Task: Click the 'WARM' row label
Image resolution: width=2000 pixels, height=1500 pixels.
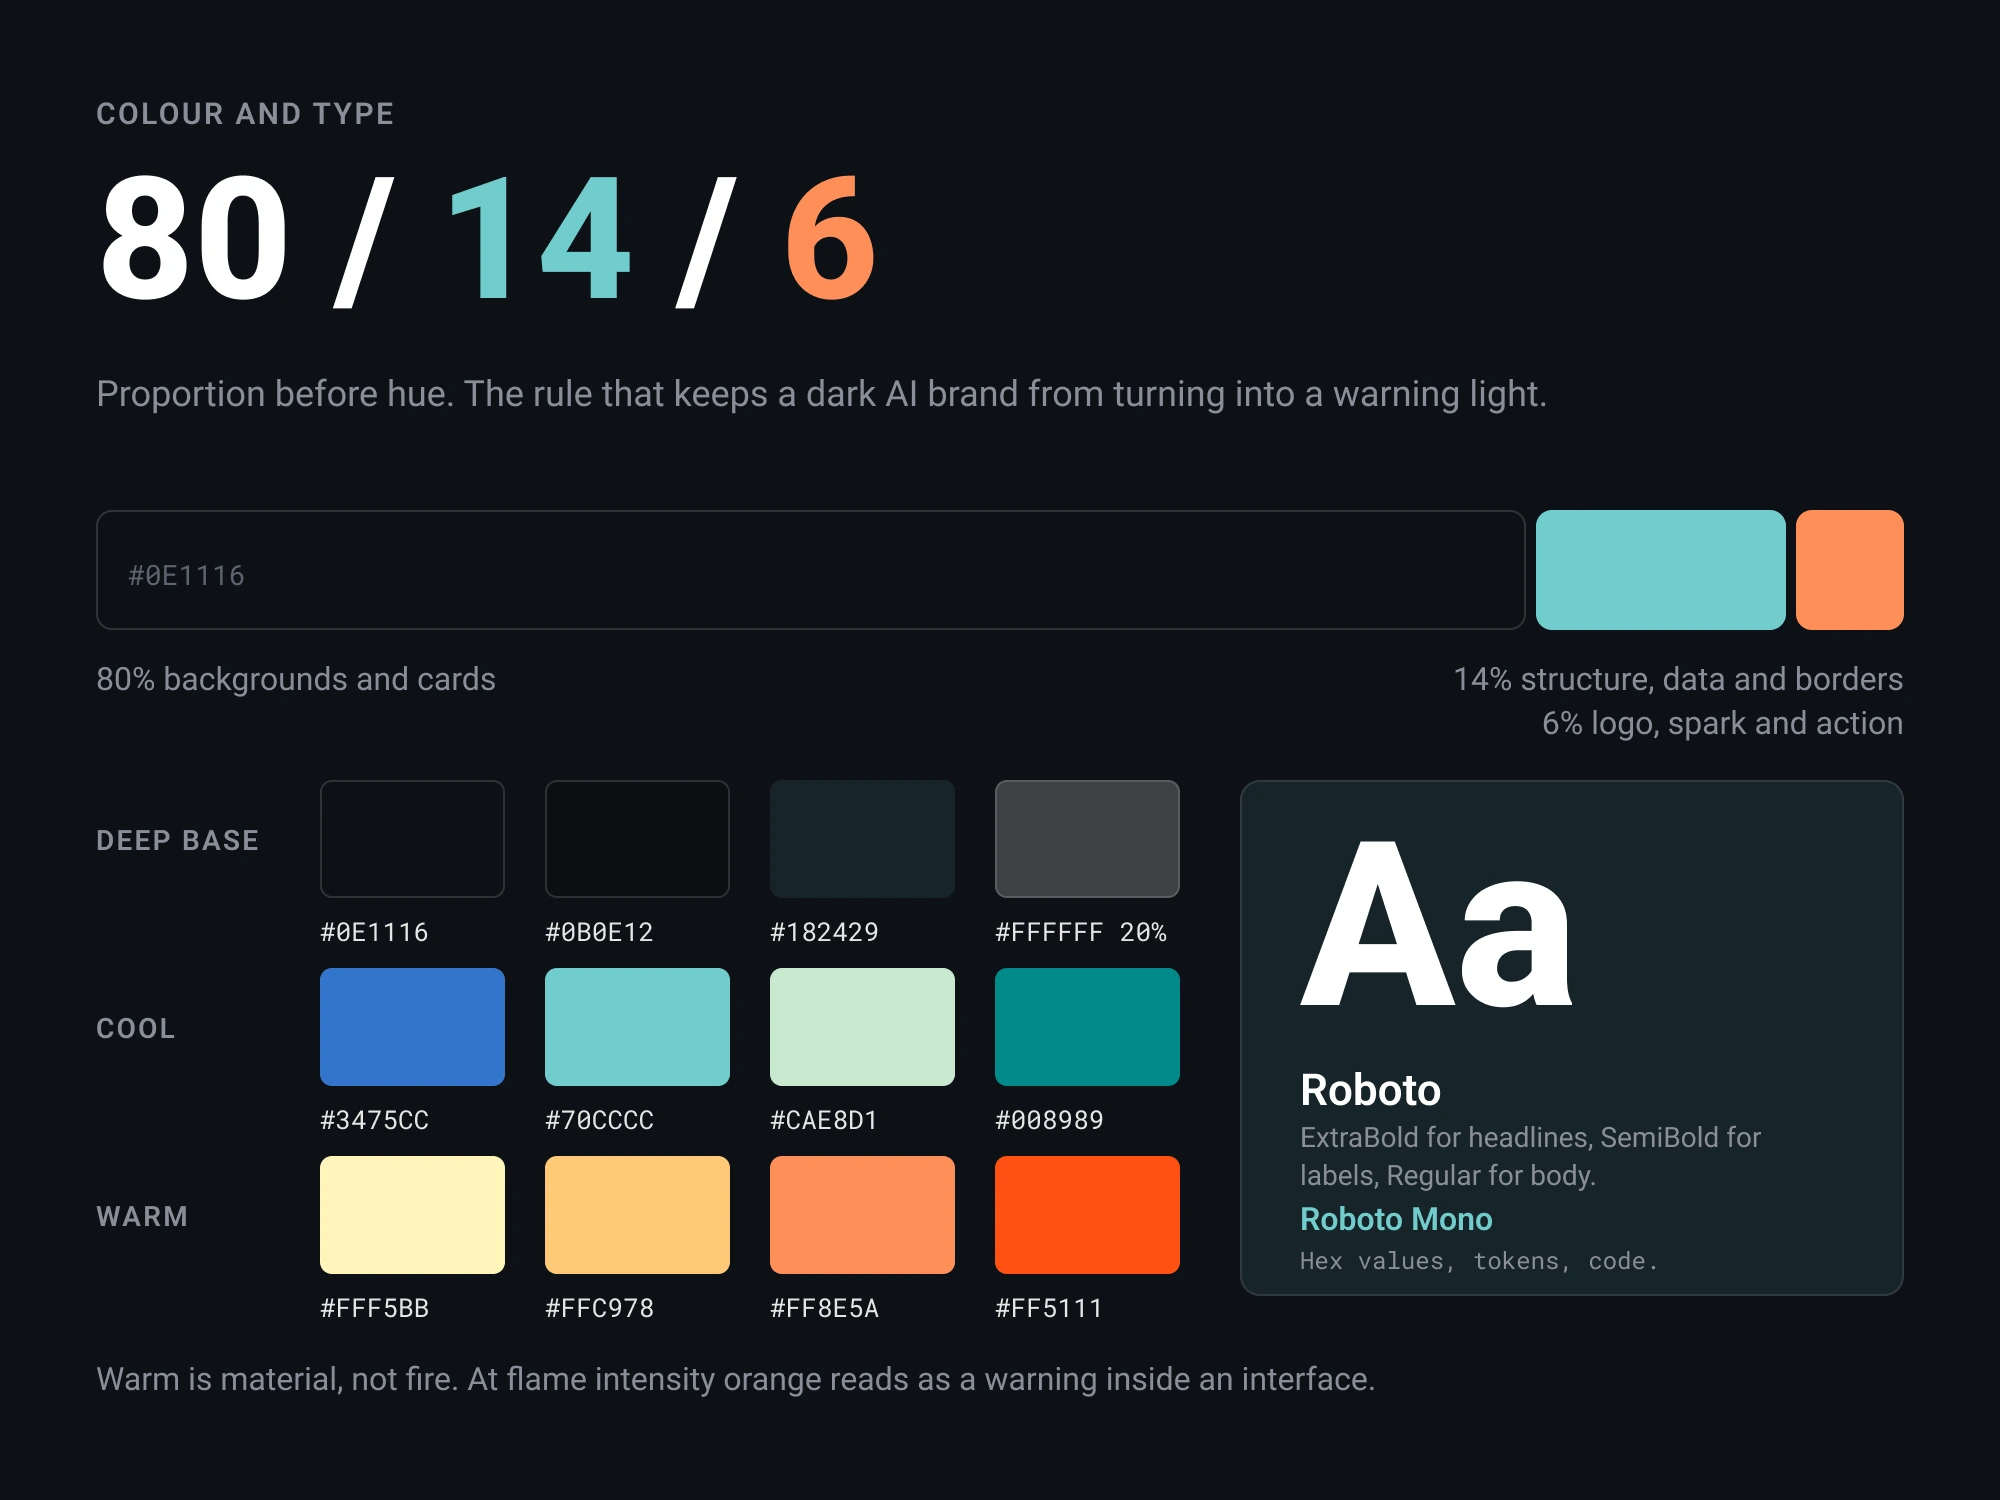Action: tap(142, 1216)
